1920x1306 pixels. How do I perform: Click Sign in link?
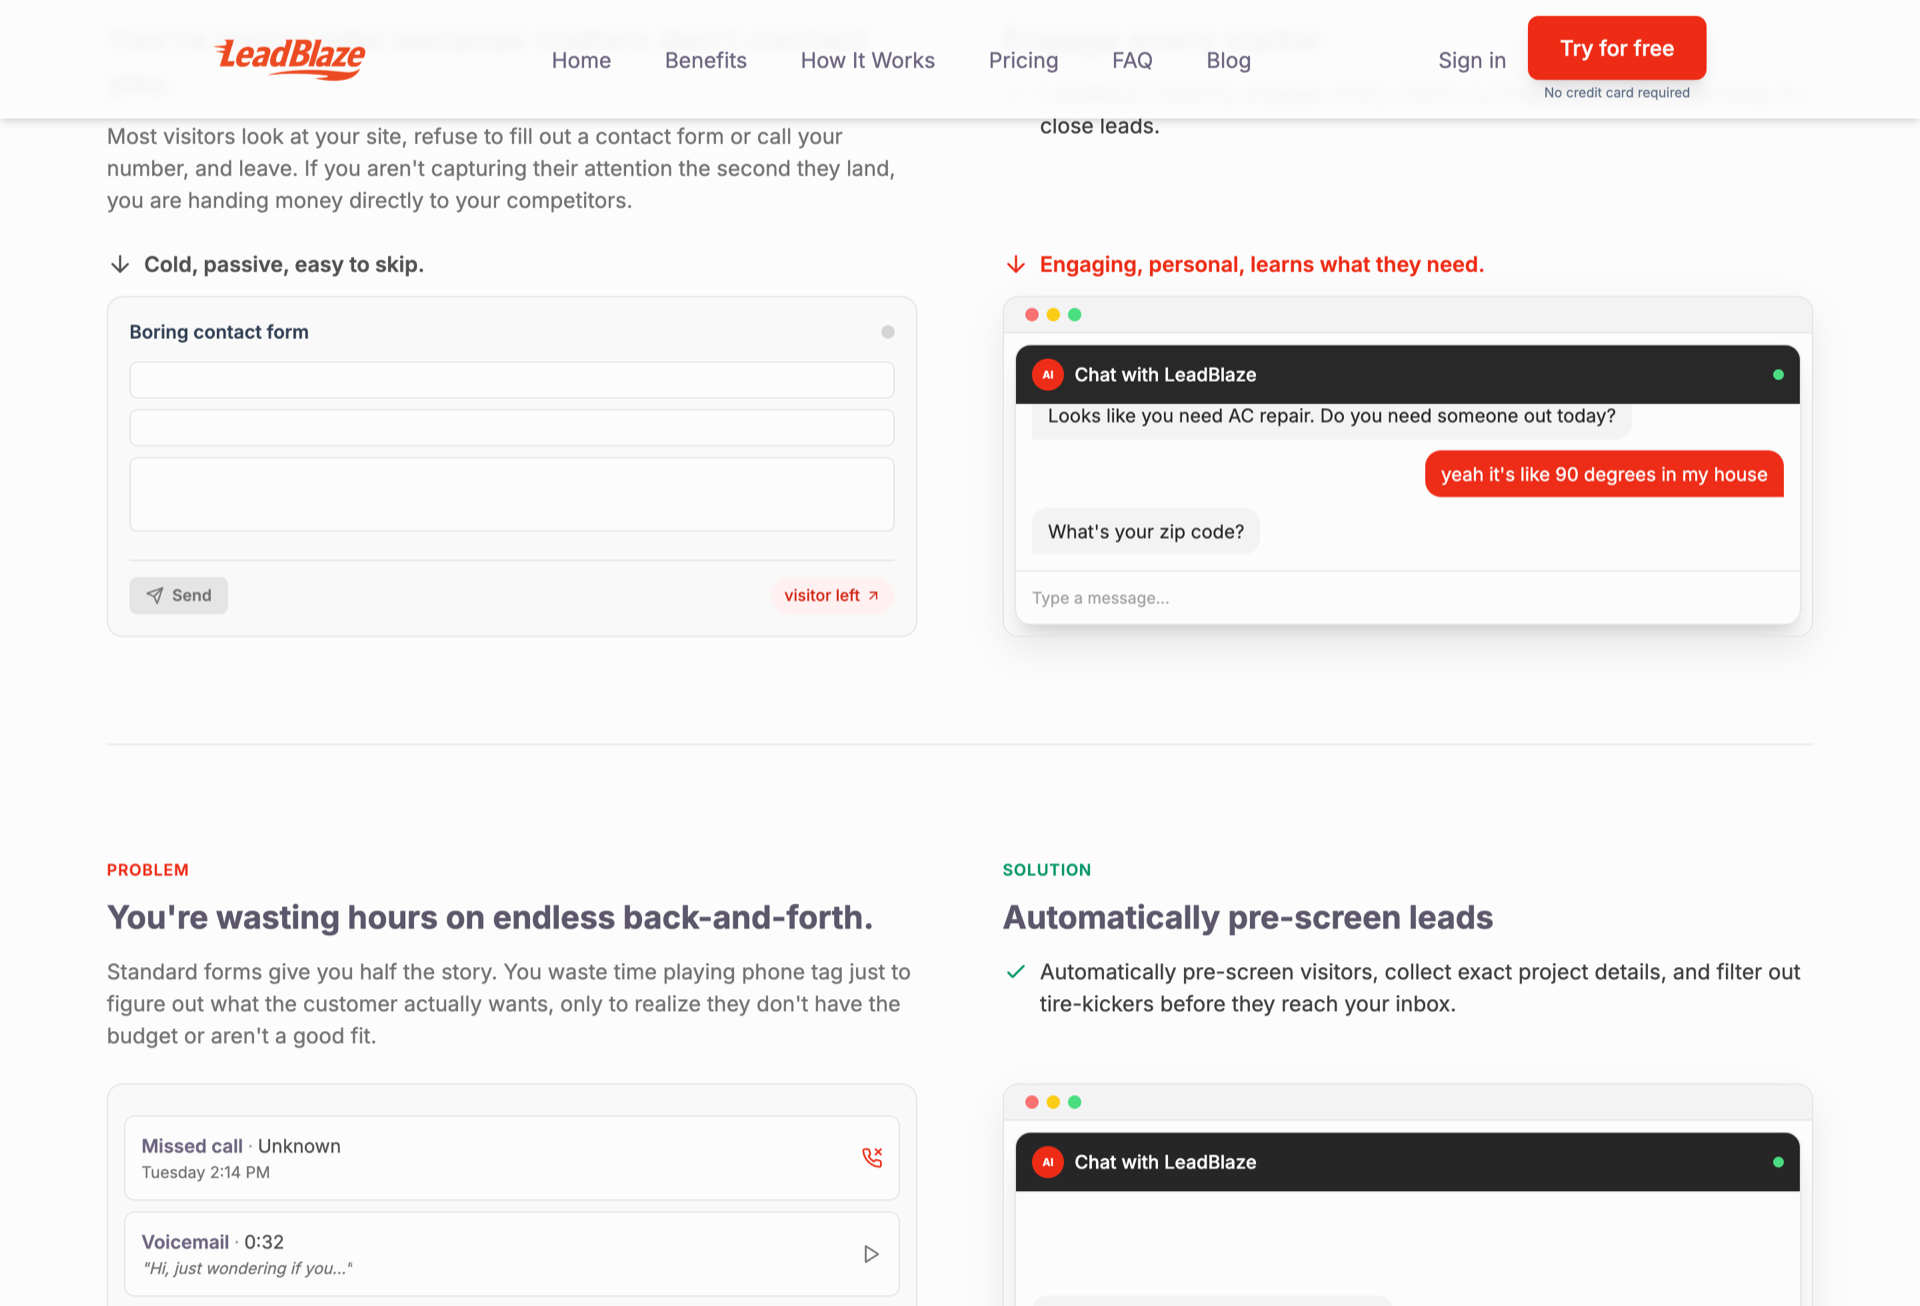(1472, 60)
